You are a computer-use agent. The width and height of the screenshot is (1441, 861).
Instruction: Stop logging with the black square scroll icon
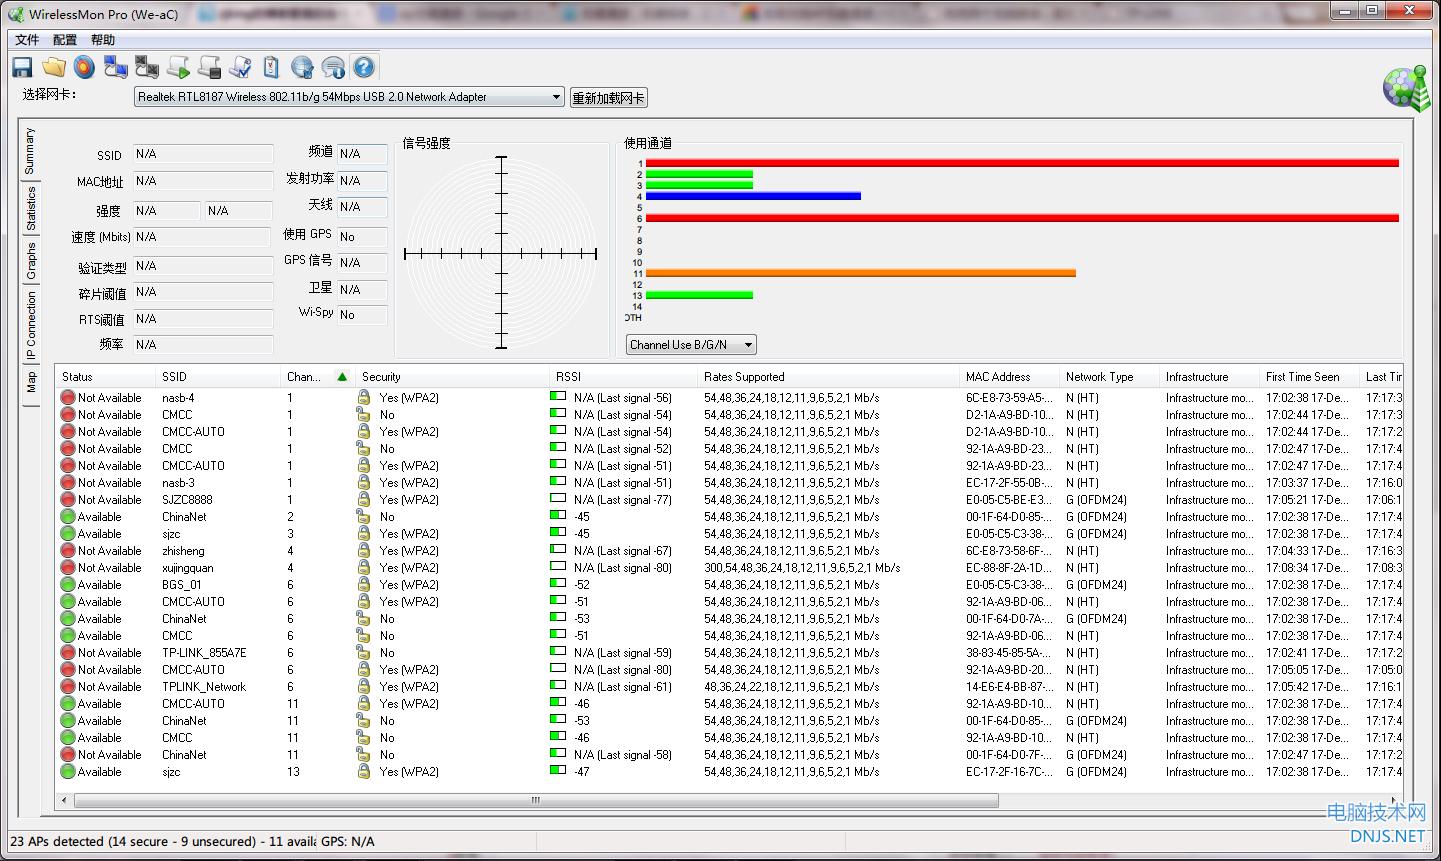tap(209, 67)
